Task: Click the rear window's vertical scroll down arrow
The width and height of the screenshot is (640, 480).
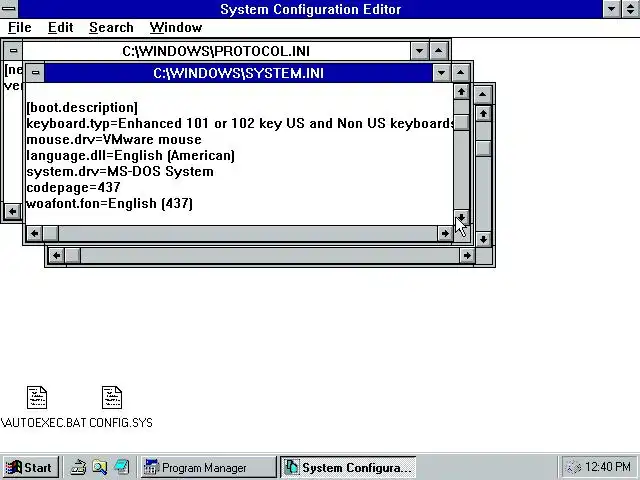Action: pos(483,239)
